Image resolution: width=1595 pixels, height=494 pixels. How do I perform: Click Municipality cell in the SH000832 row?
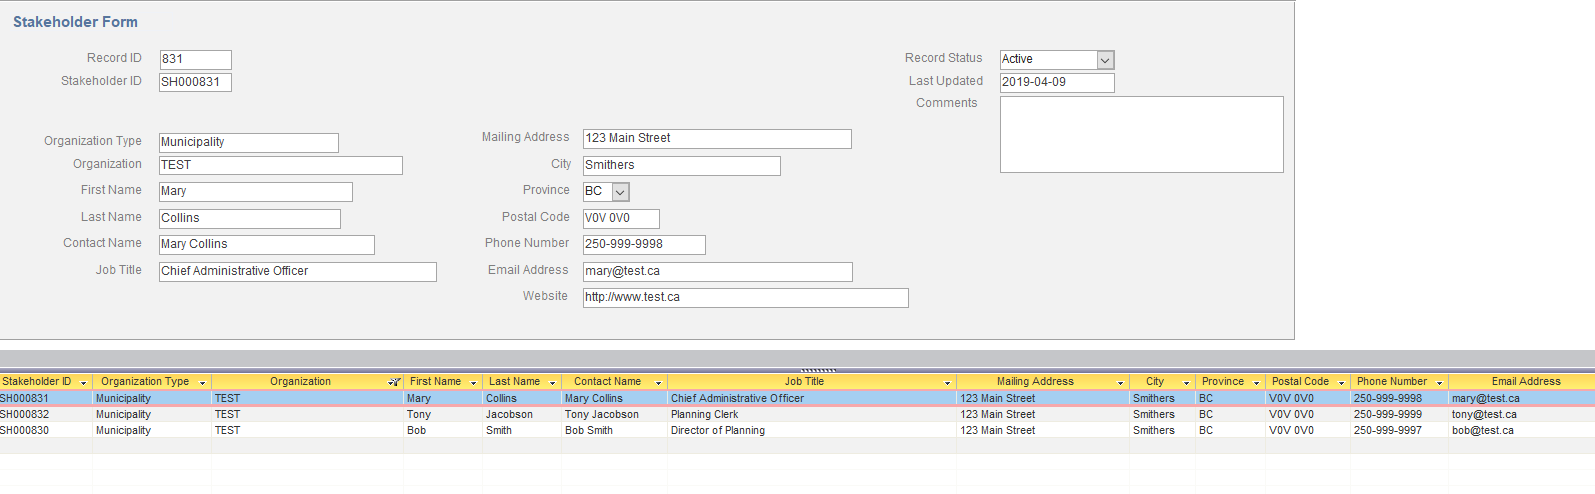coord(152,414)
